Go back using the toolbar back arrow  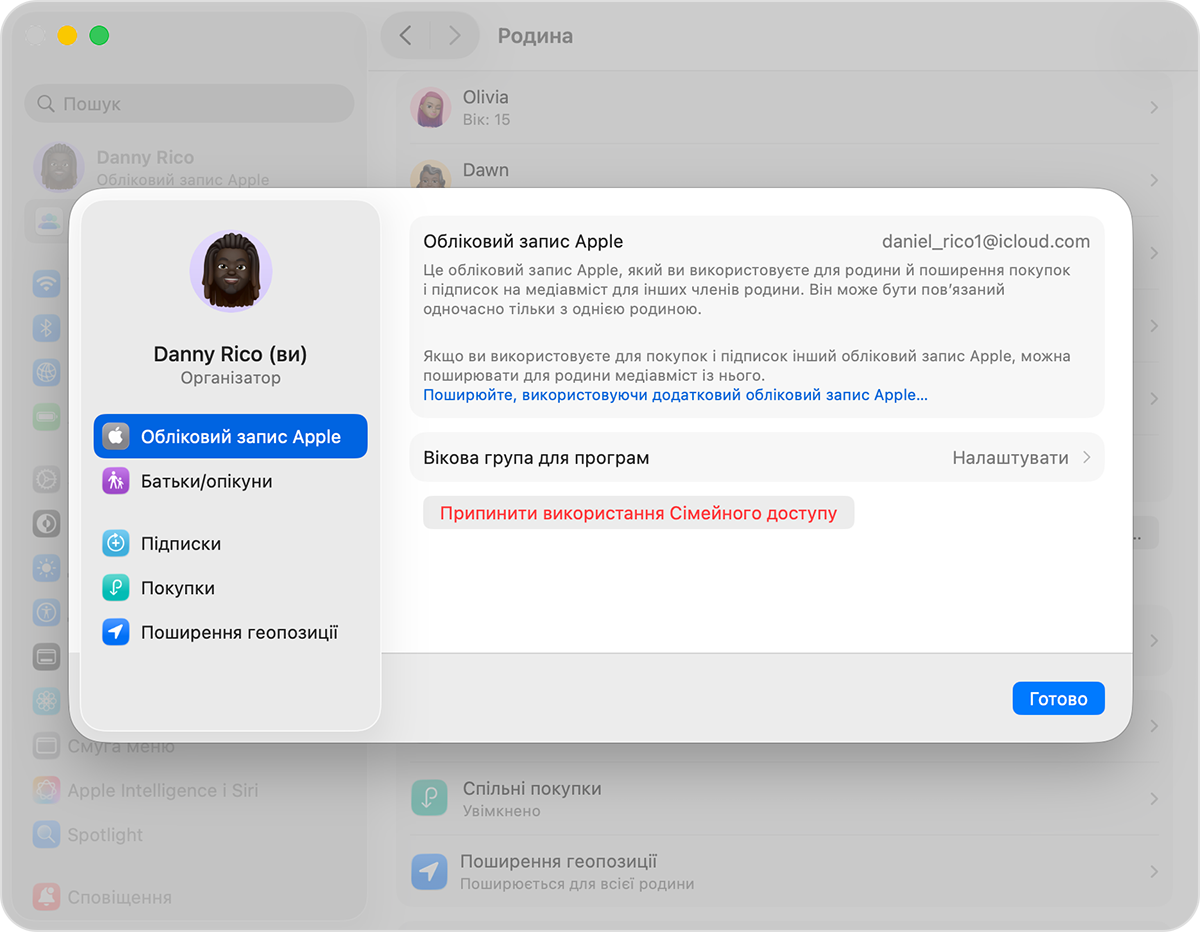(405, 36)
